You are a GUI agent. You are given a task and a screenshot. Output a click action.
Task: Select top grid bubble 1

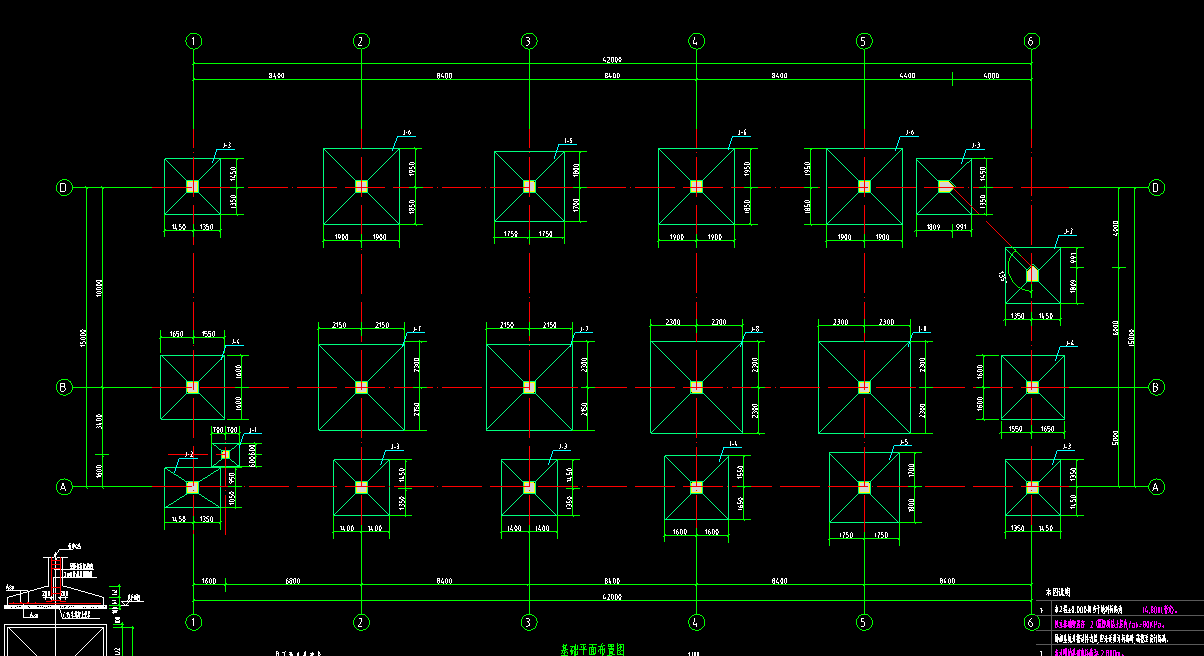pyautogui.click(x=194, y=41)
